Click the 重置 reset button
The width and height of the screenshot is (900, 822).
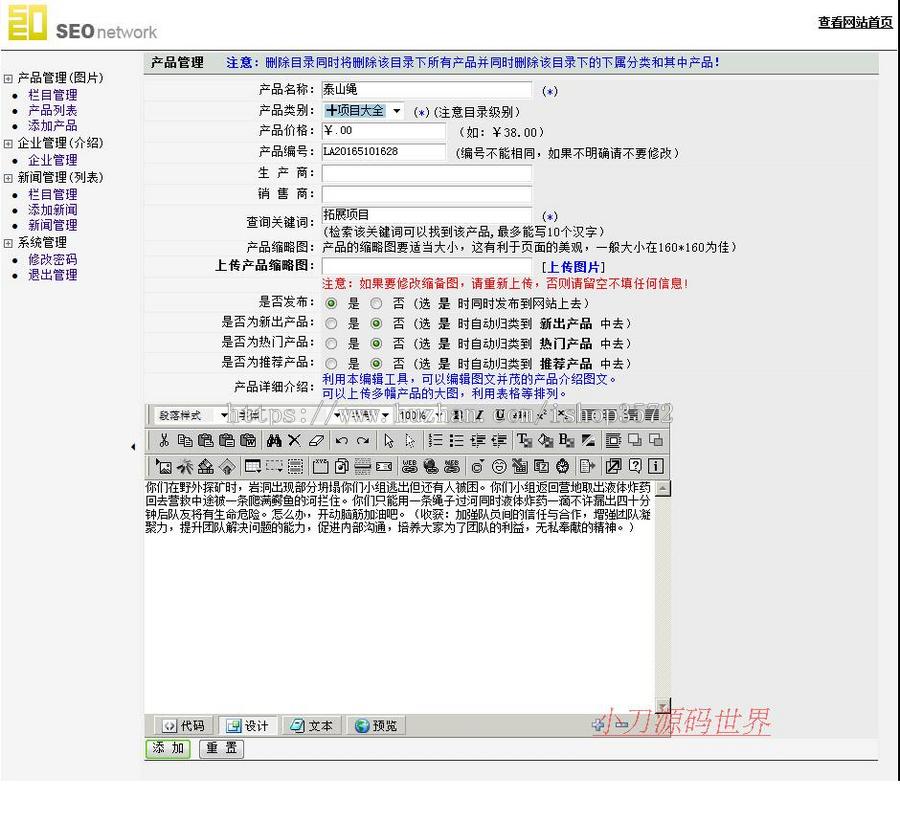pyautogui.click(x=222, y=748)
